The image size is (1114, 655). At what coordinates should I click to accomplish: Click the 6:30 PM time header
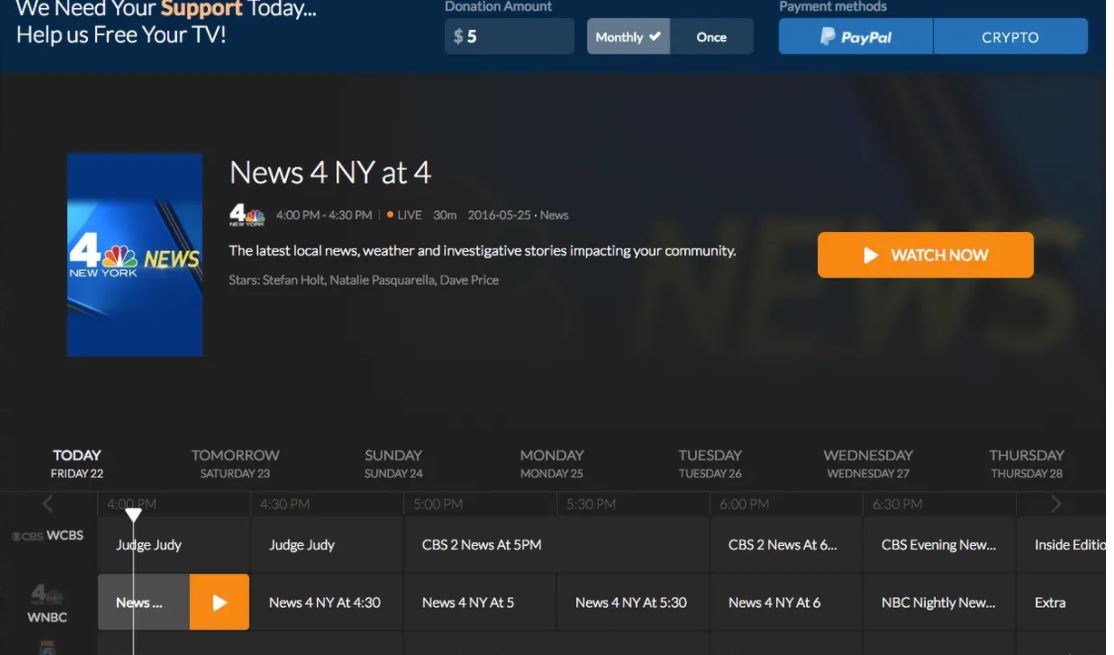pyautogui.click(x=897, y=504)
